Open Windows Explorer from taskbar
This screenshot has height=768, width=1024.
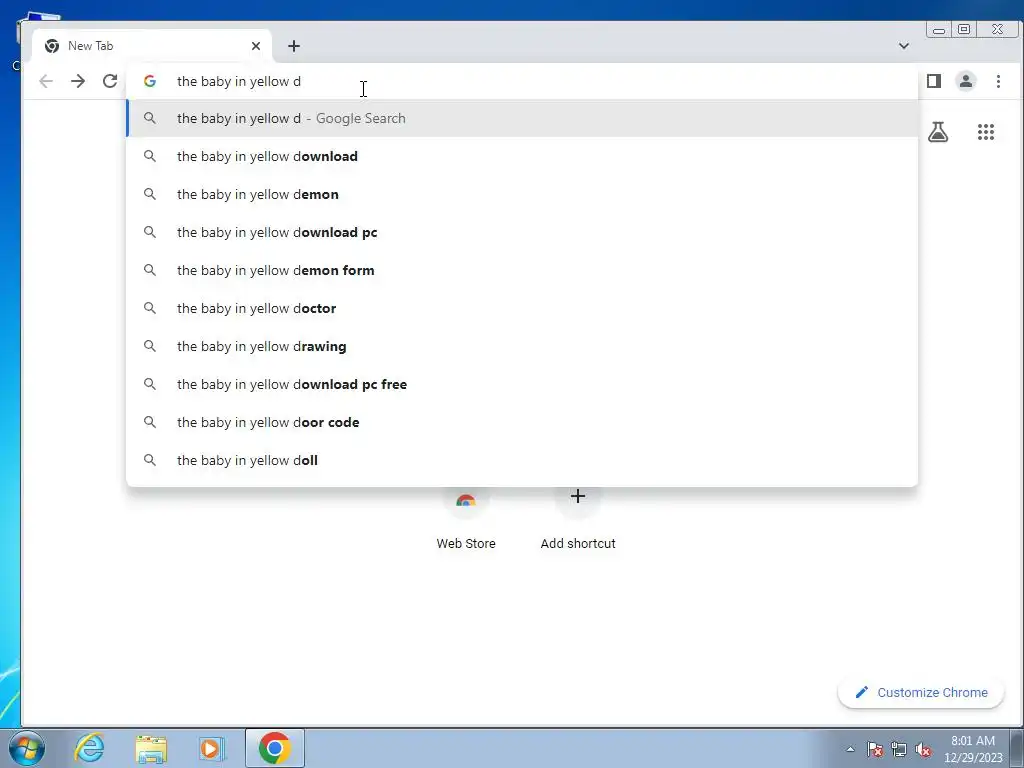pos(151,748)
